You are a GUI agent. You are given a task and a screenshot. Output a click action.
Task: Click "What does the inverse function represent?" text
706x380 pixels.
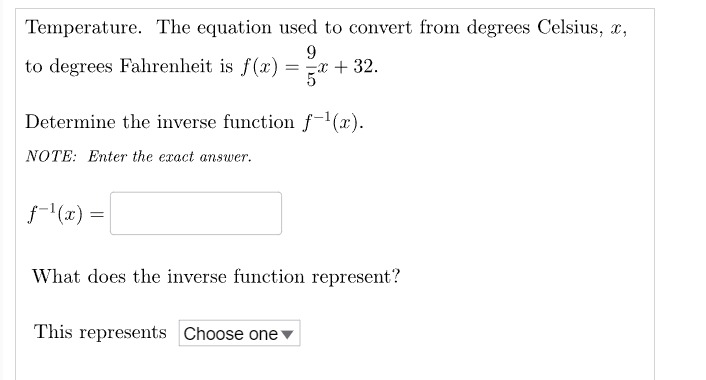216,276
